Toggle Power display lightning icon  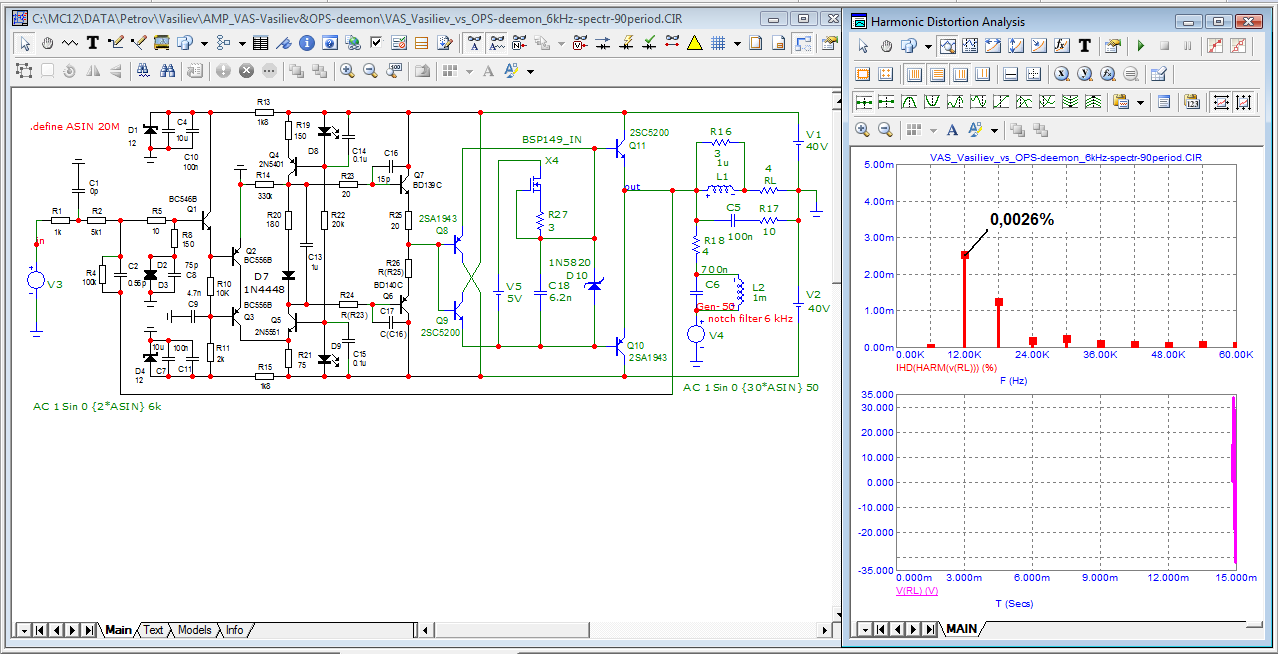[626, 43]
